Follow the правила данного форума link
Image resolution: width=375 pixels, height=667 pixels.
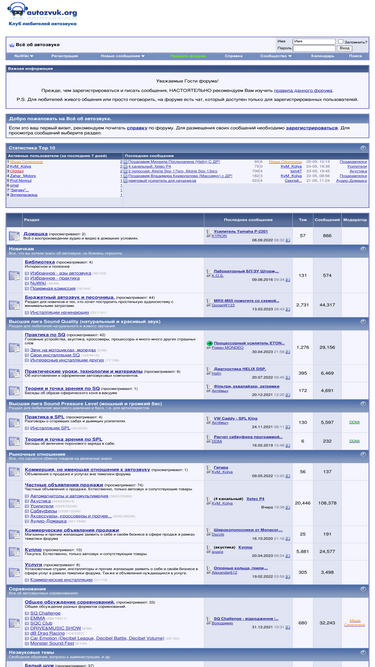303,90
